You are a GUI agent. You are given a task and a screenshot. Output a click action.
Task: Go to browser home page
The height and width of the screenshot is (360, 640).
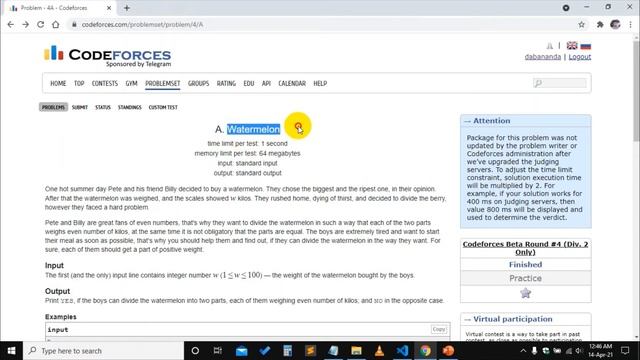[56, 24]
